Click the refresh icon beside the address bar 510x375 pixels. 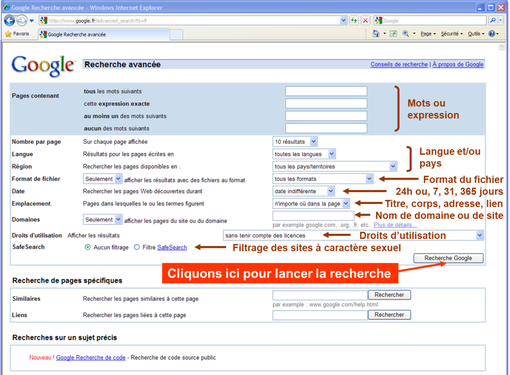pyautogui.click(x=354, y=21)
